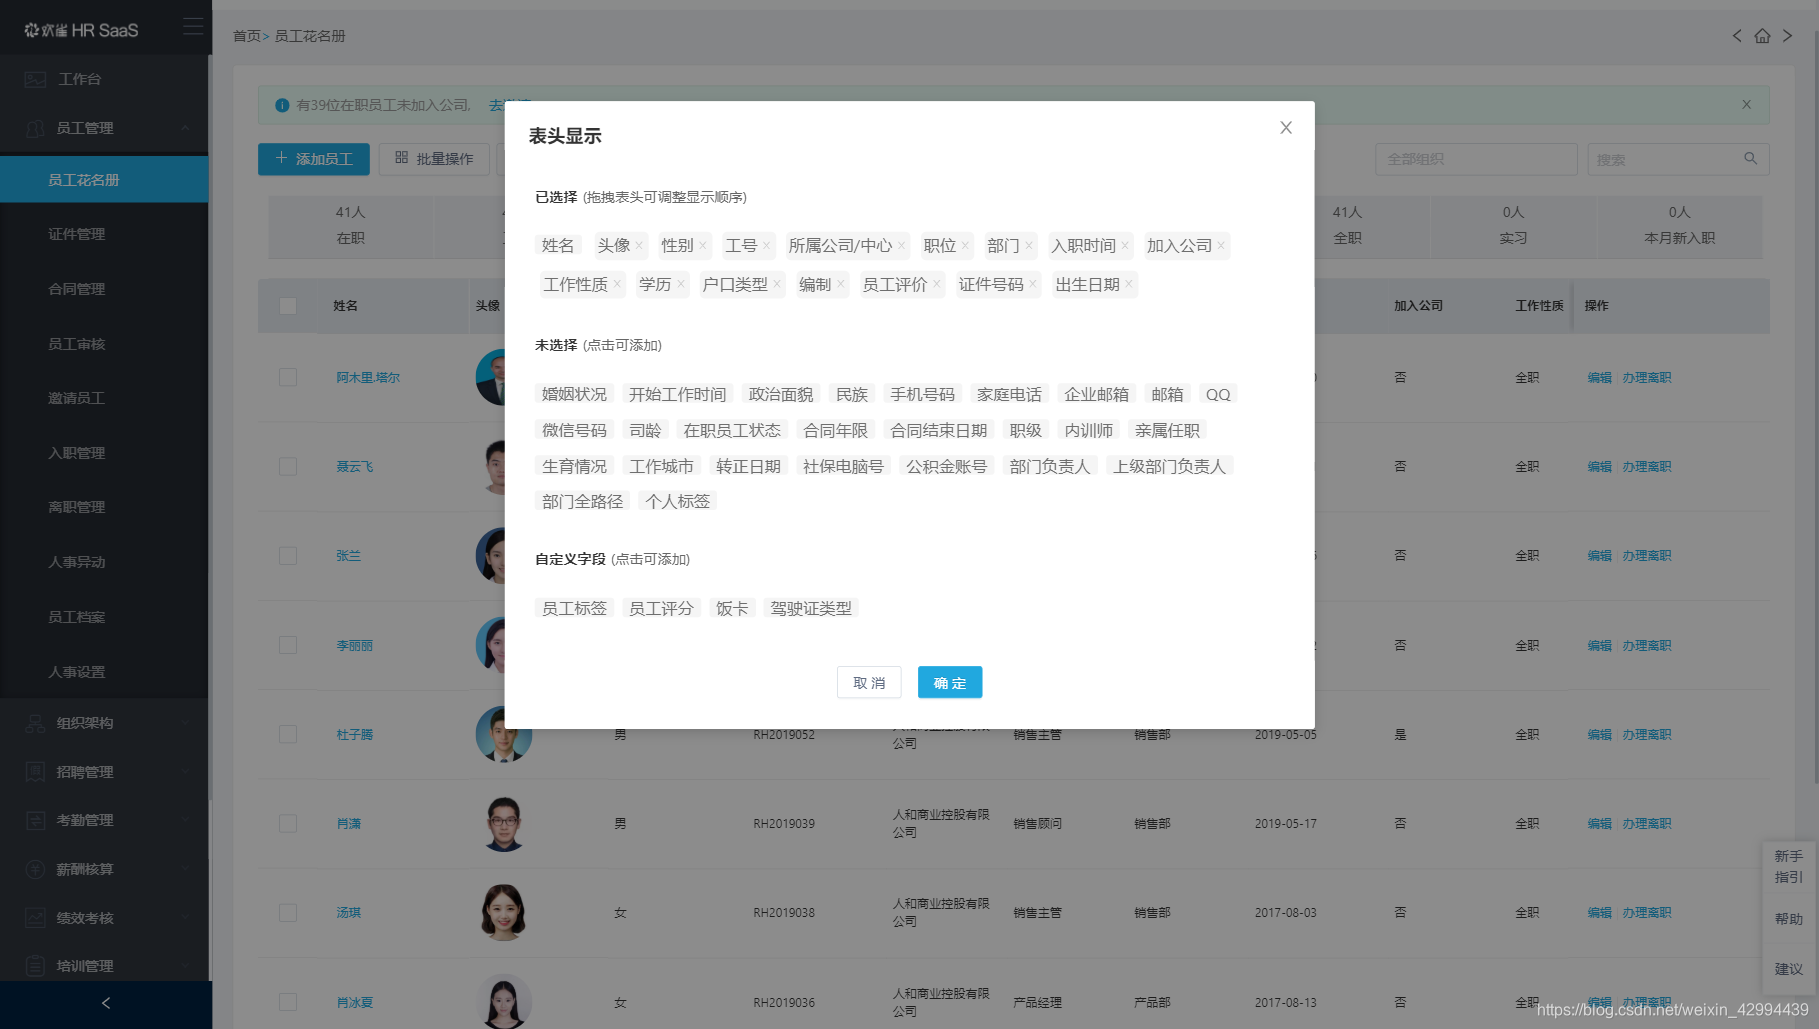Click the 工作台 sidebar icon

pyautogui.click(x=35, y=79)
